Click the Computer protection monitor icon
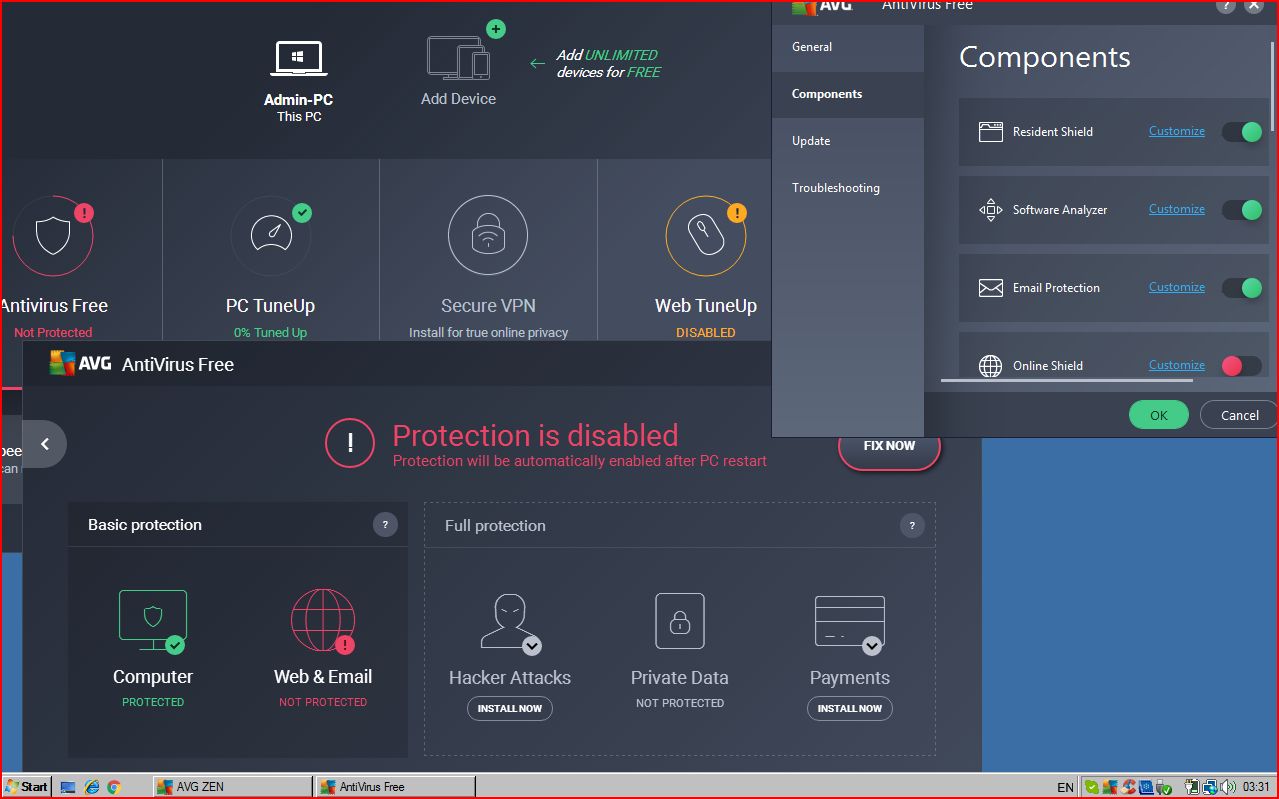Image resolution: width=1279 pixels, height=799 pixels. tap(153, 617)
